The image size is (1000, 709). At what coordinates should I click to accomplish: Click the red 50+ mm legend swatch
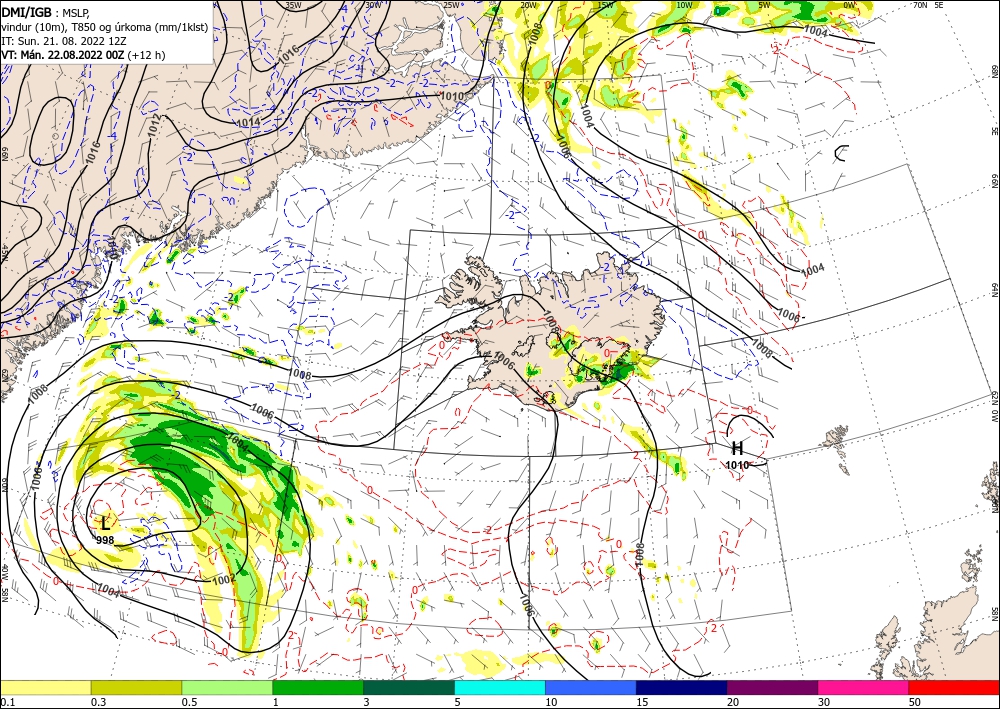click(954, 687)
